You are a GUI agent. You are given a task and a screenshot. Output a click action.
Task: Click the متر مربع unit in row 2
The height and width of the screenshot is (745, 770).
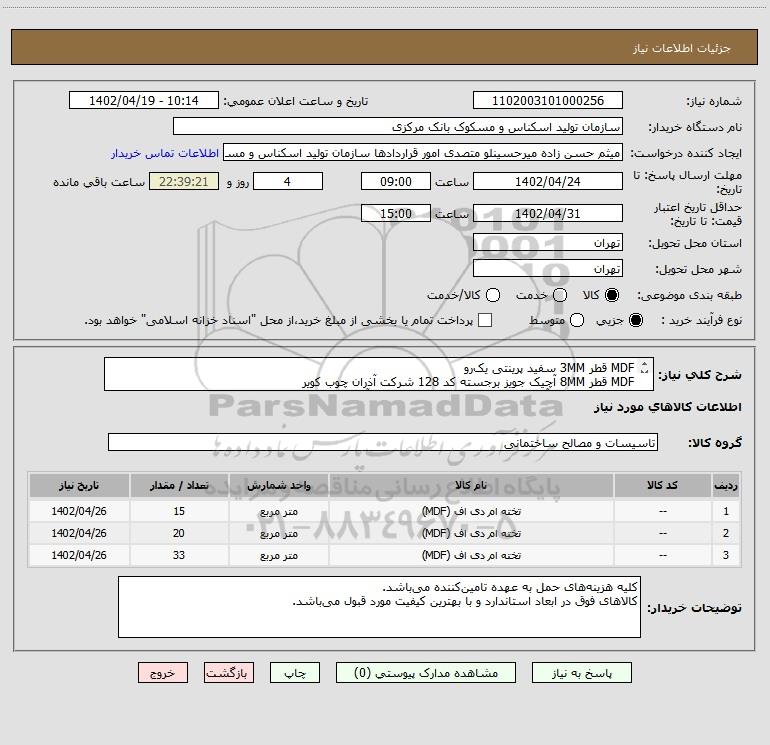click(x=278, y=533)
